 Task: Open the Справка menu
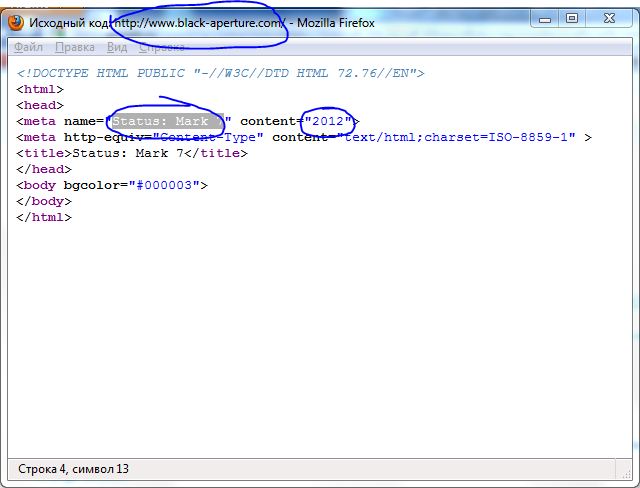(x=162, y=48)
